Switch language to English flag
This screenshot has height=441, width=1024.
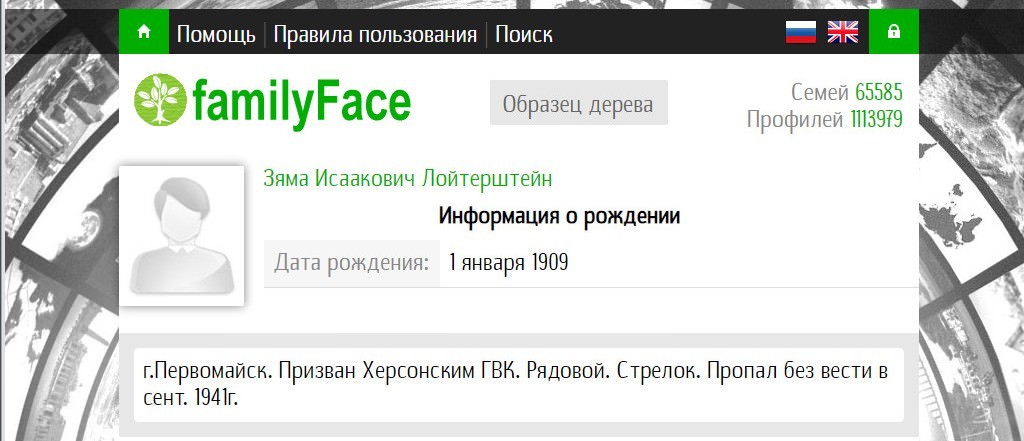click(843, 32)
